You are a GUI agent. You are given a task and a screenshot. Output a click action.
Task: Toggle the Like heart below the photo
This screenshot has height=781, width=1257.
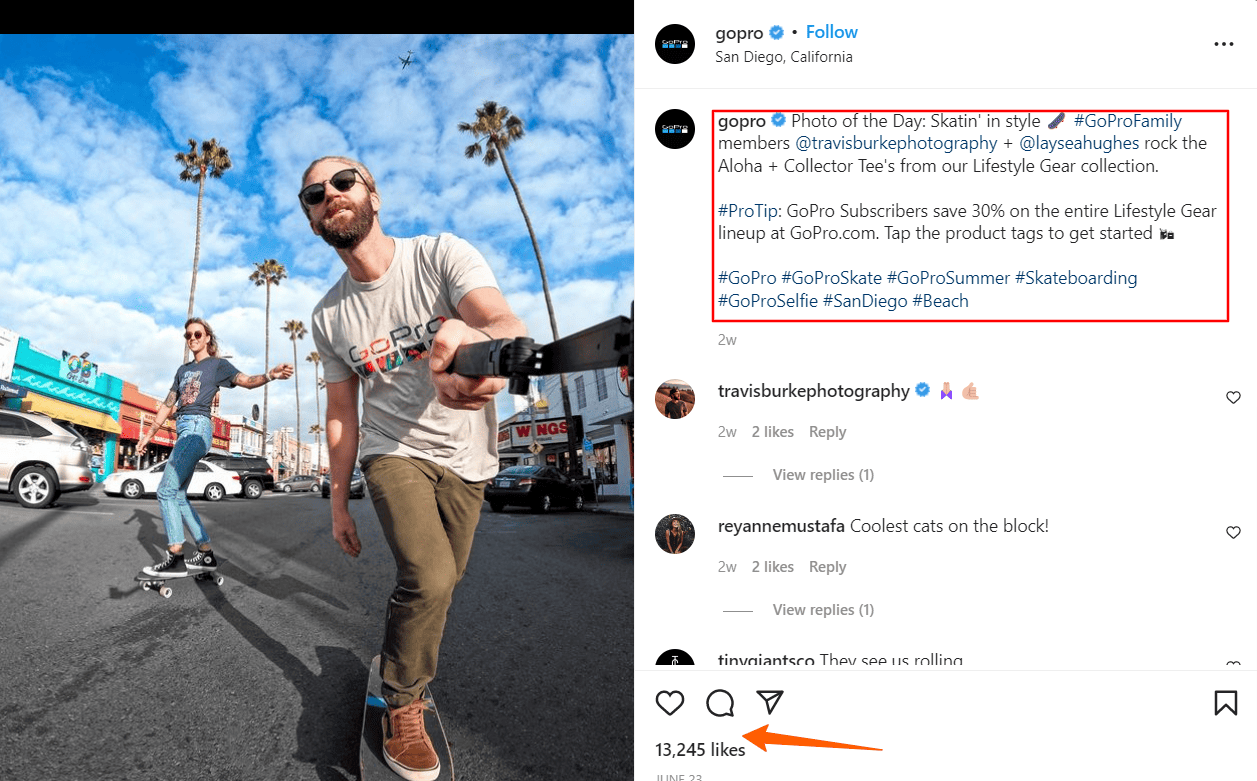pos(670,703)
